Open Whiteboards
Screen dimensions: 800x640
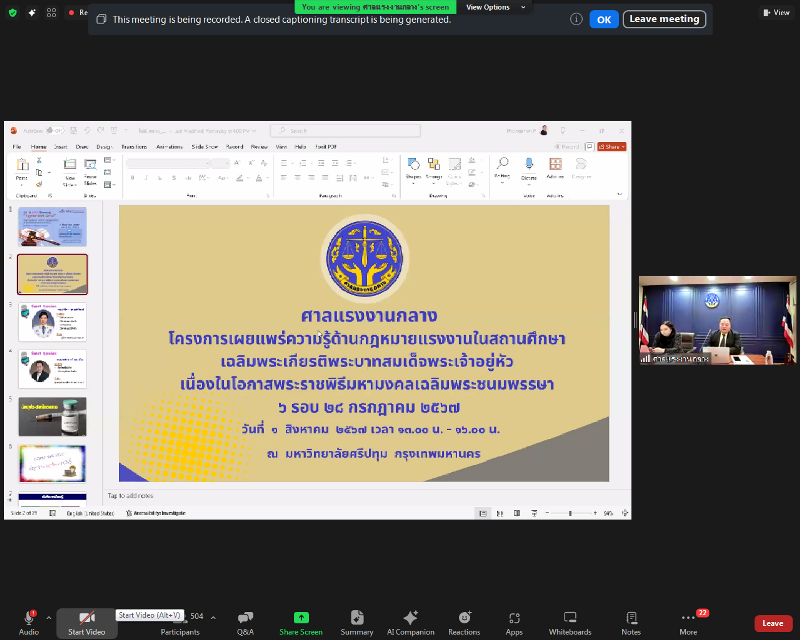(570, 623)
